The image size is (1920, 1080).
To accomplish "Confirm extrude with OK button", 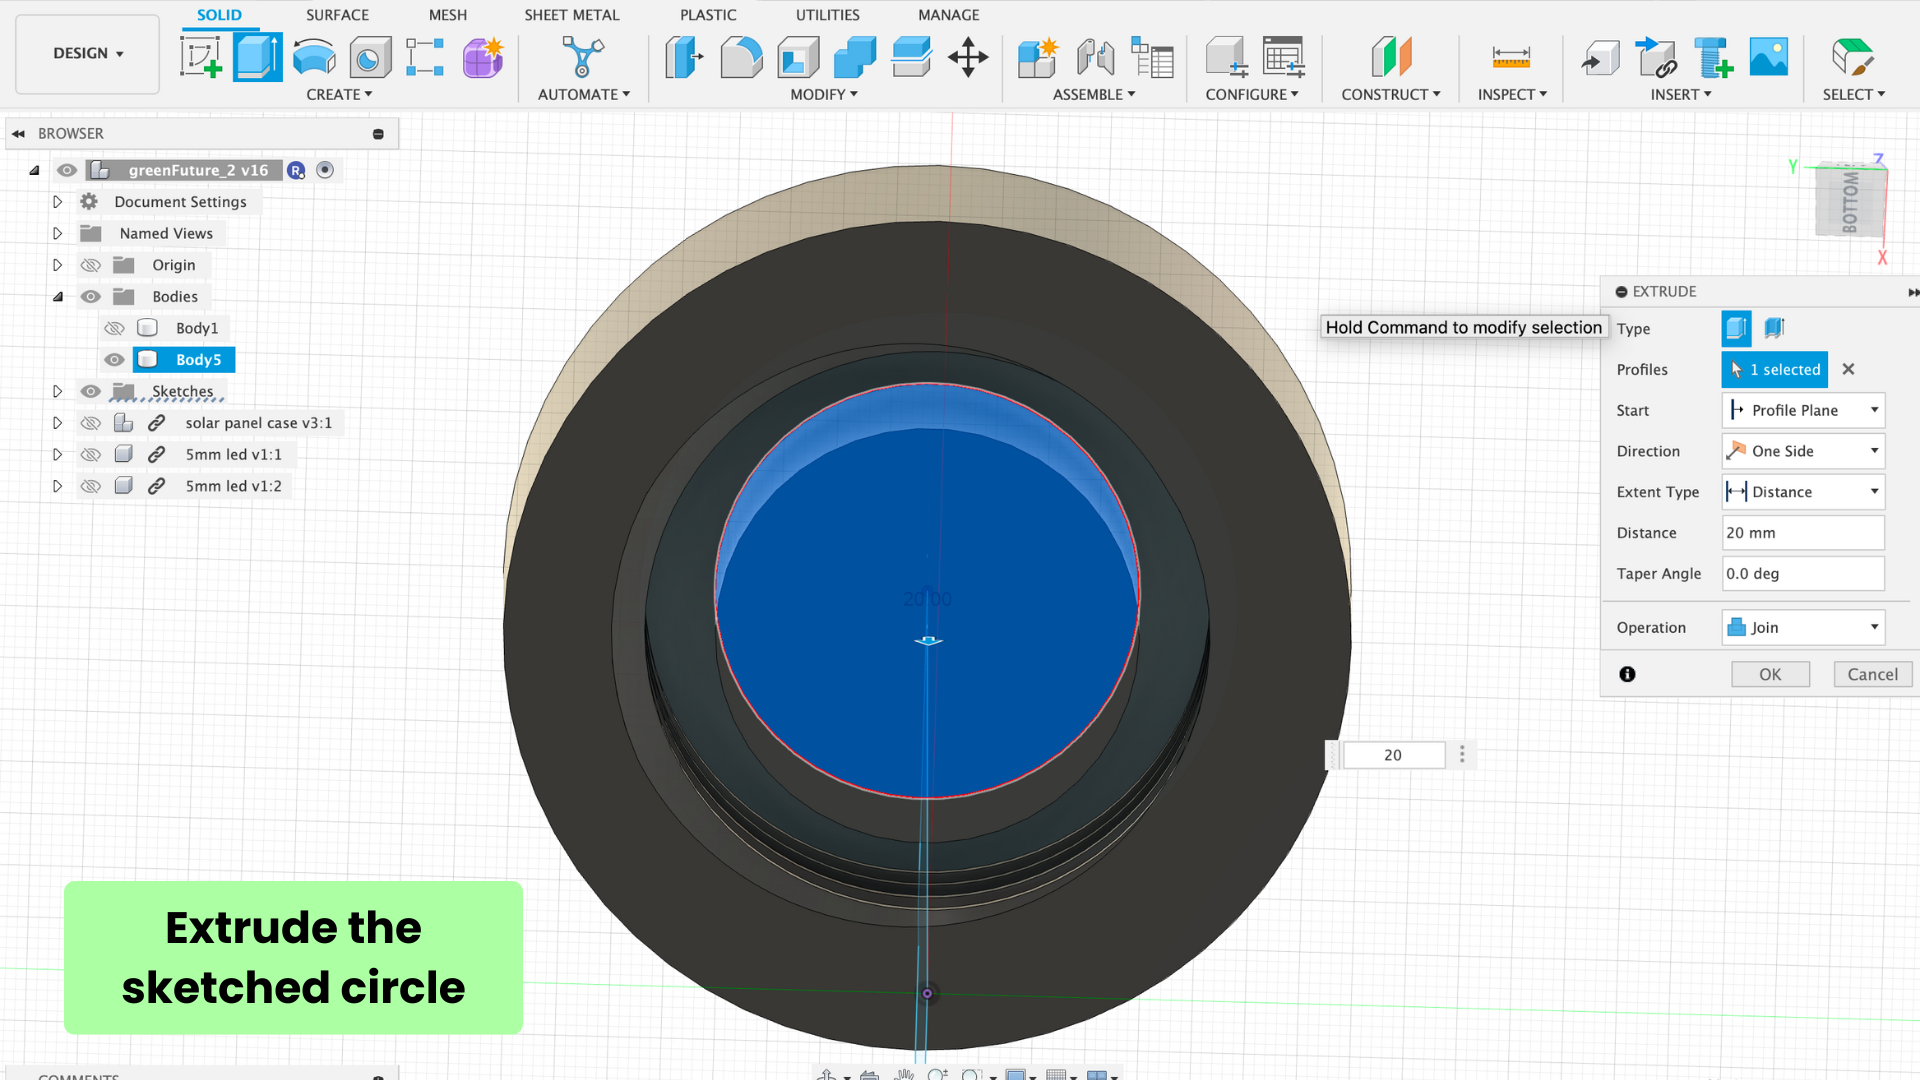I will coord(1770,674).
